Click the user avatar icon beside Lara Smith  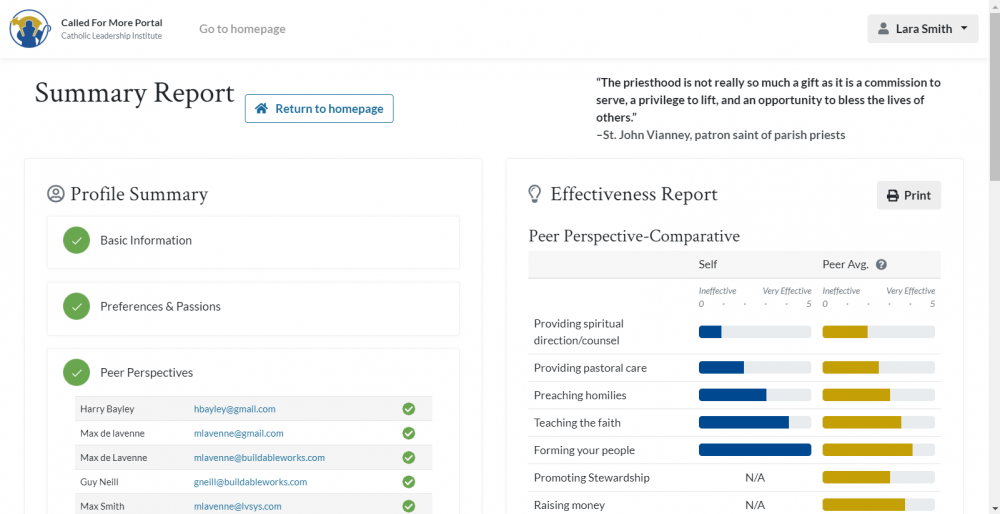[x=883, y=29]
